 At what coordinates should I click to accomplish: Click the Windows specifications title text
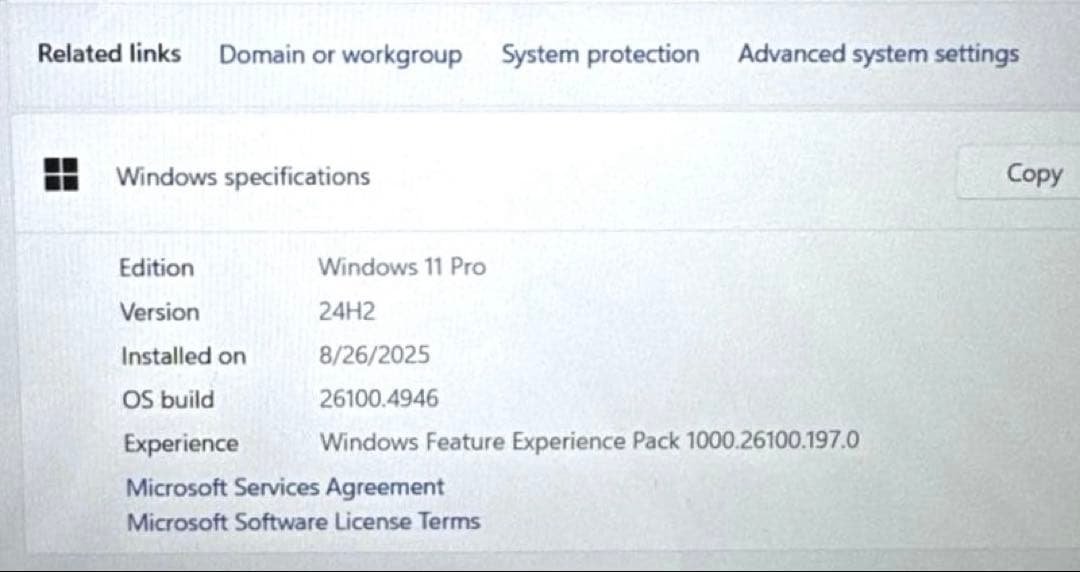[x=243, y=177]
